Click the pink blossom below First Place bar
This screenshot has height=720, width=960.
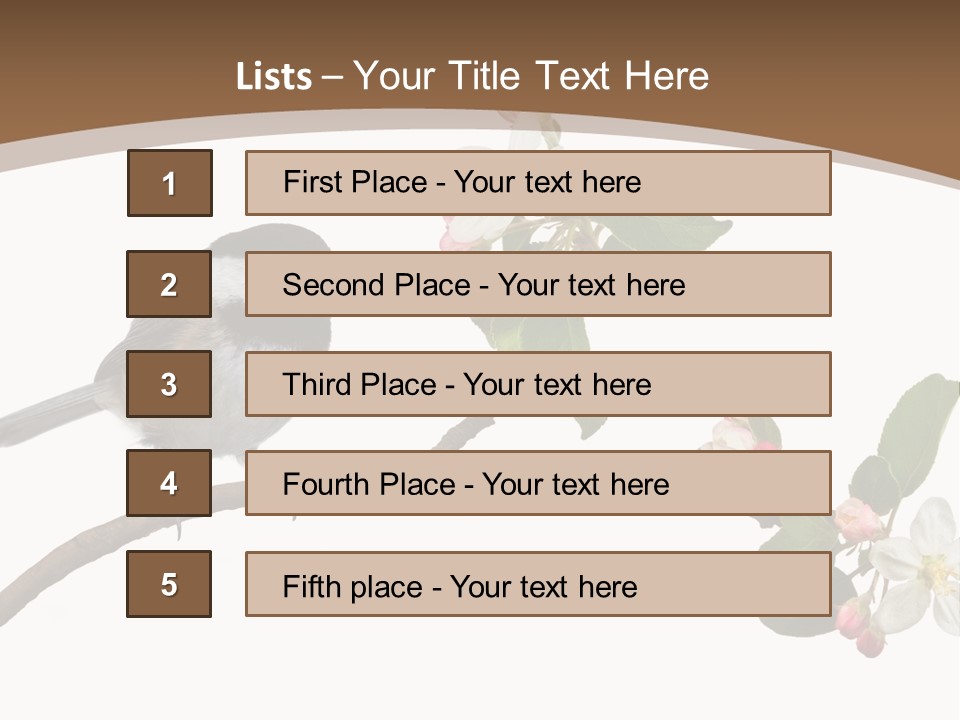point(462,232)
